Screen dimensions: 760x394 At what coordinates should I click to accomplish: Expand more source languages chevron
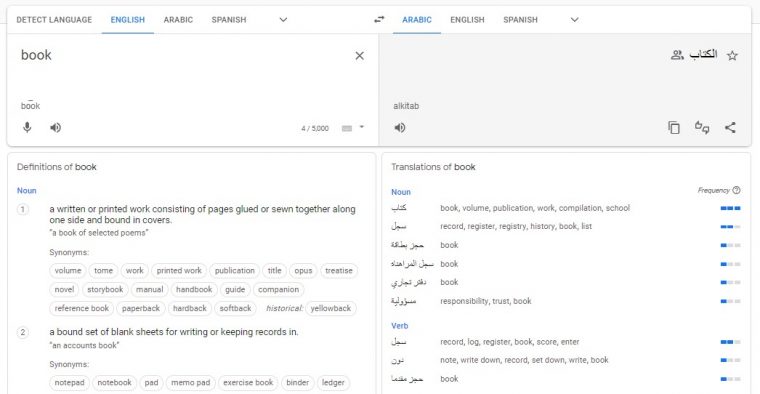click(x=284, y=20)
